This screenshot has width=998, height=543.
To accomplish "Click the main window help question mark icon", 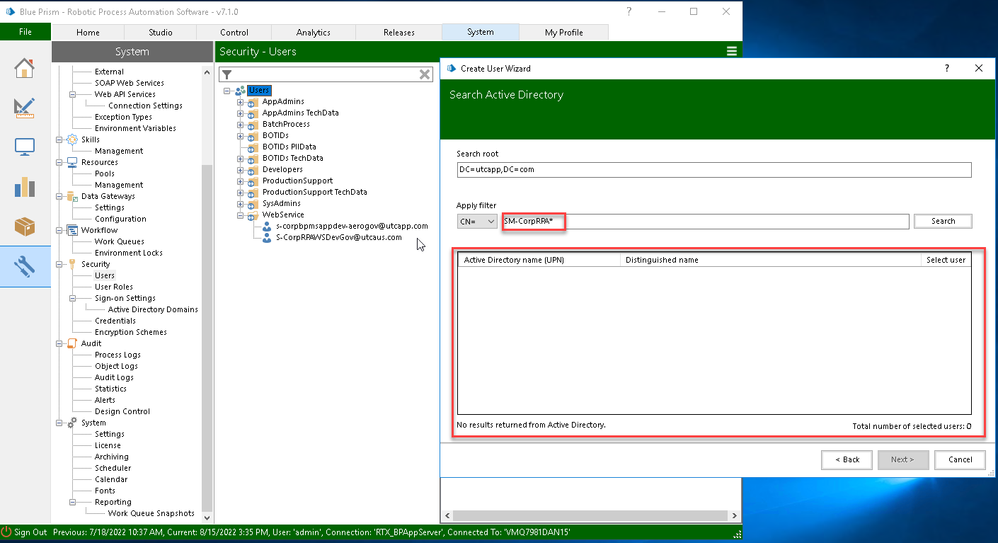I will 629,11.
